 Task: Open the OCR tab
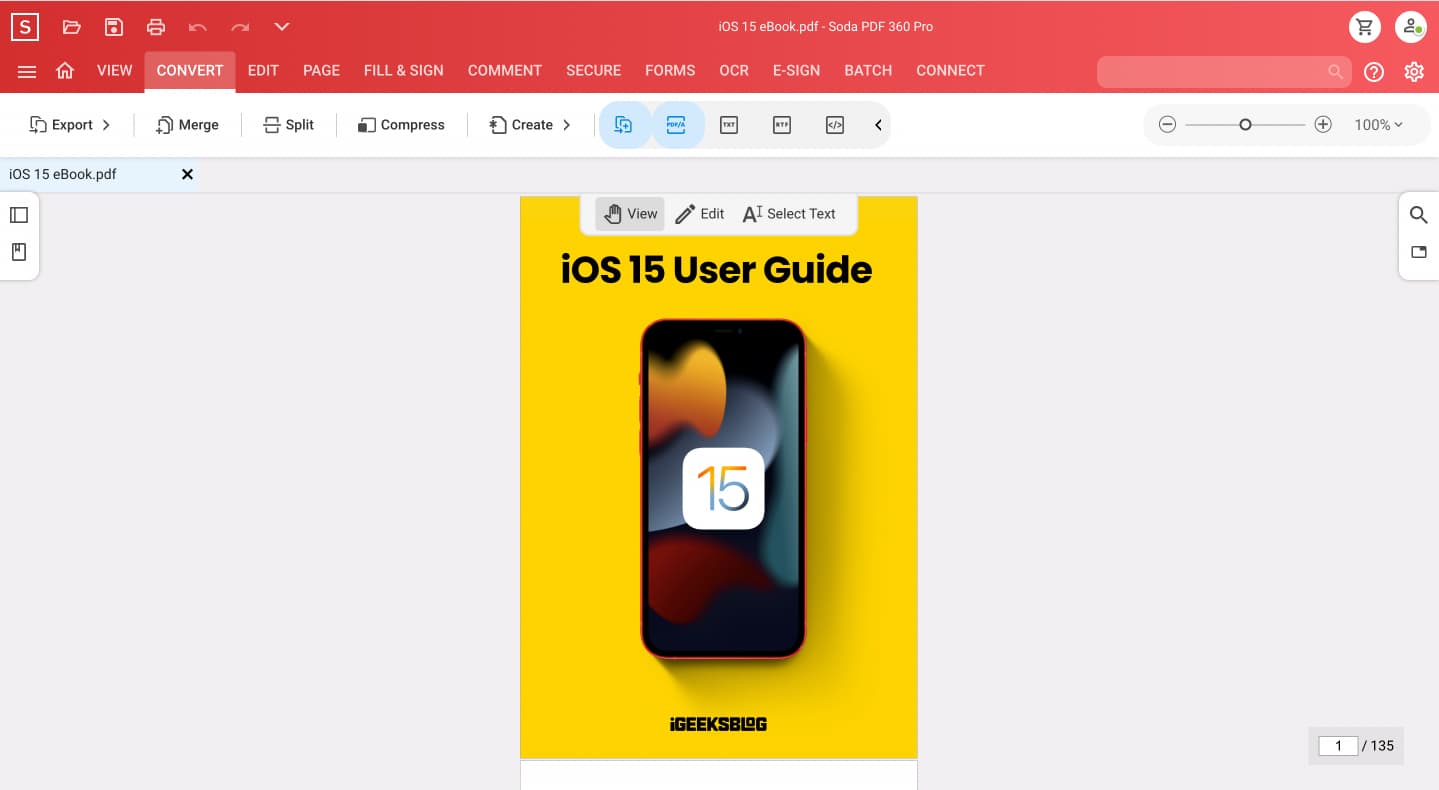coord(734,71)
